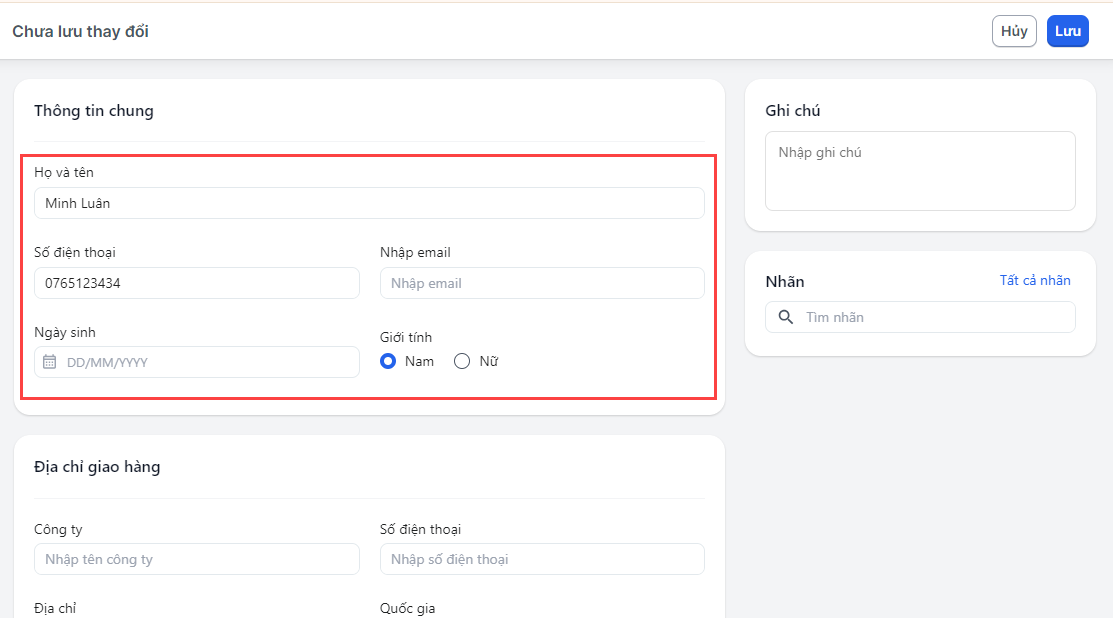Focus the Nhập email input box

click(542, 283)
